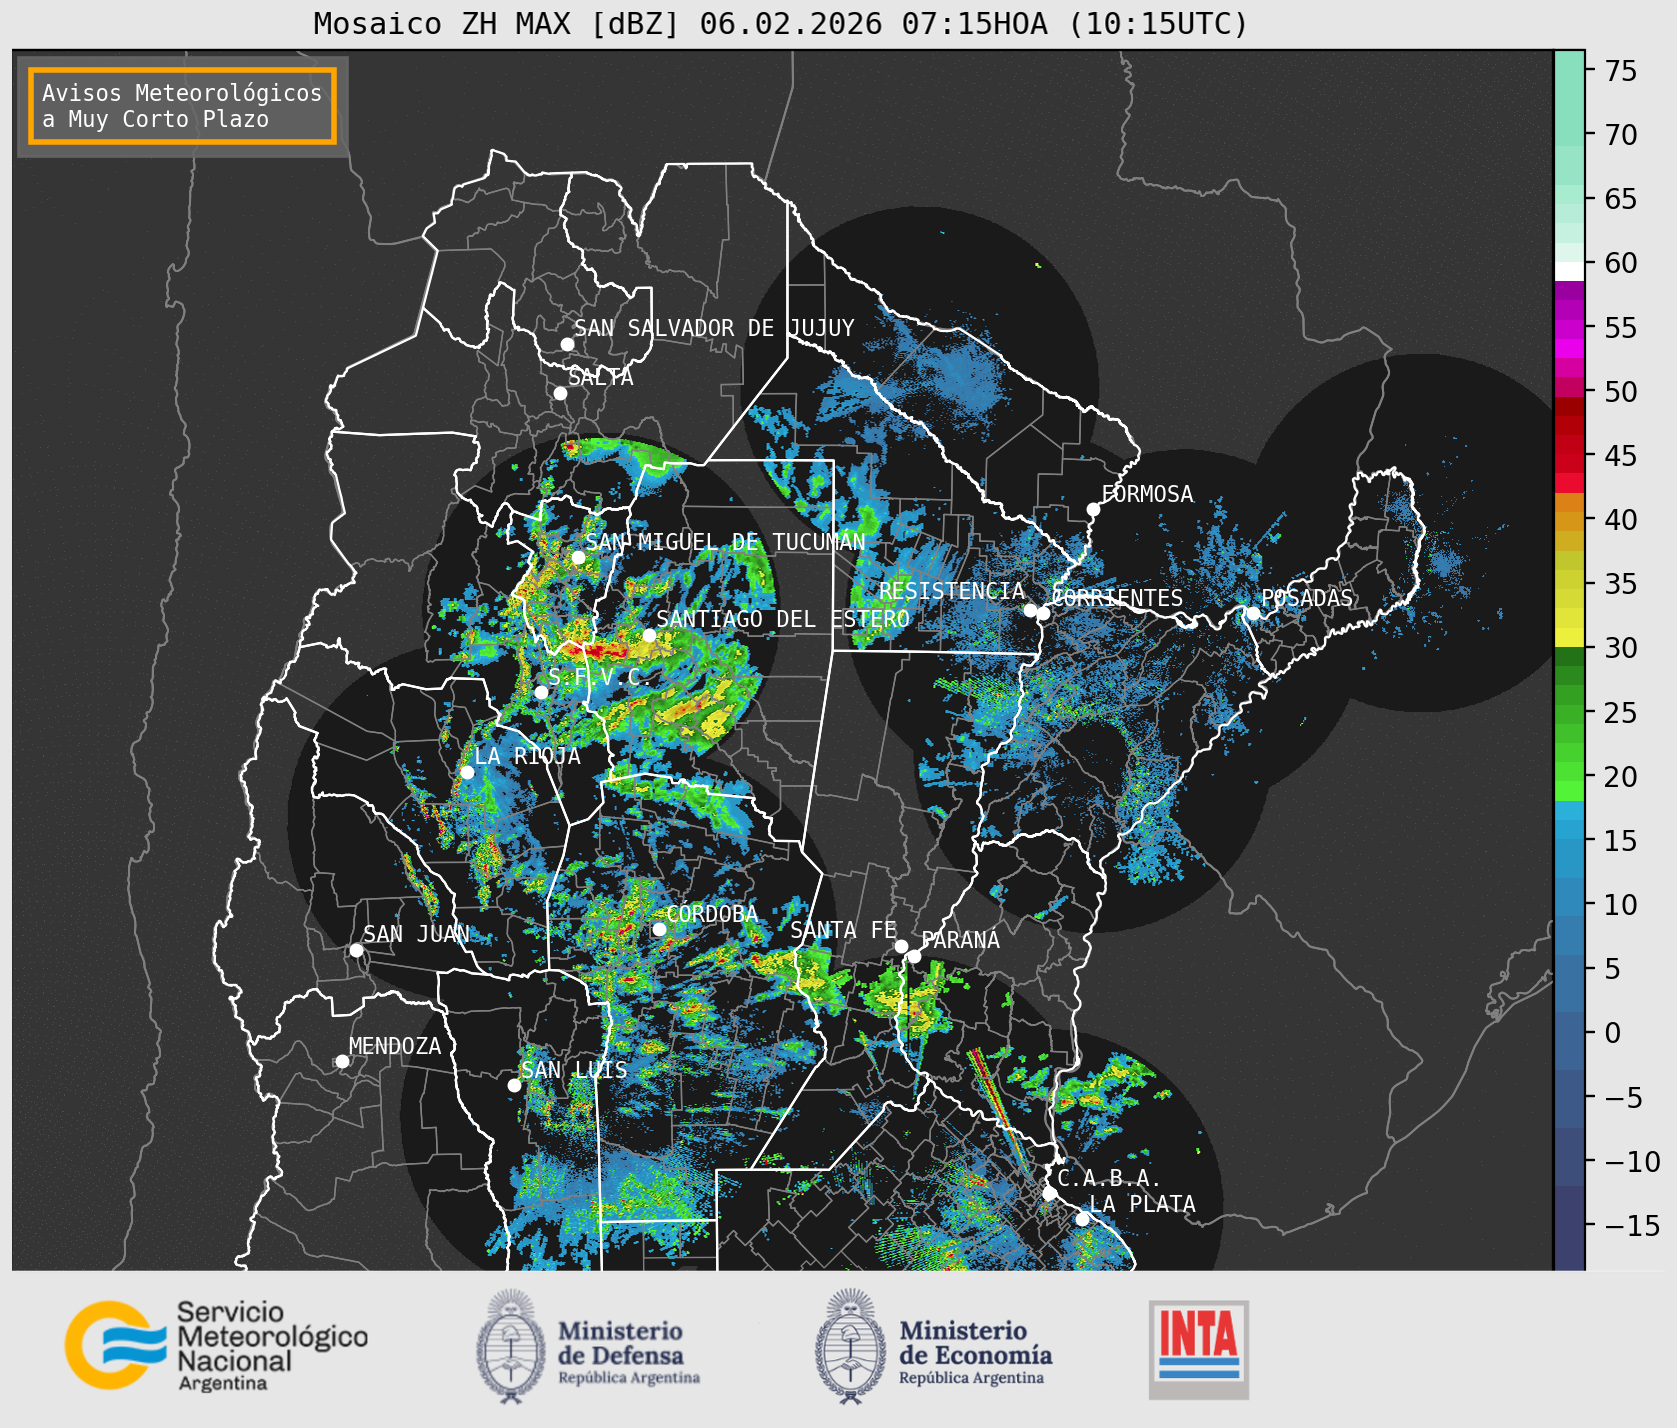The image size is (1677, 1428).
Task: Click the POSADAS label text
Action: click(1306, 598)
